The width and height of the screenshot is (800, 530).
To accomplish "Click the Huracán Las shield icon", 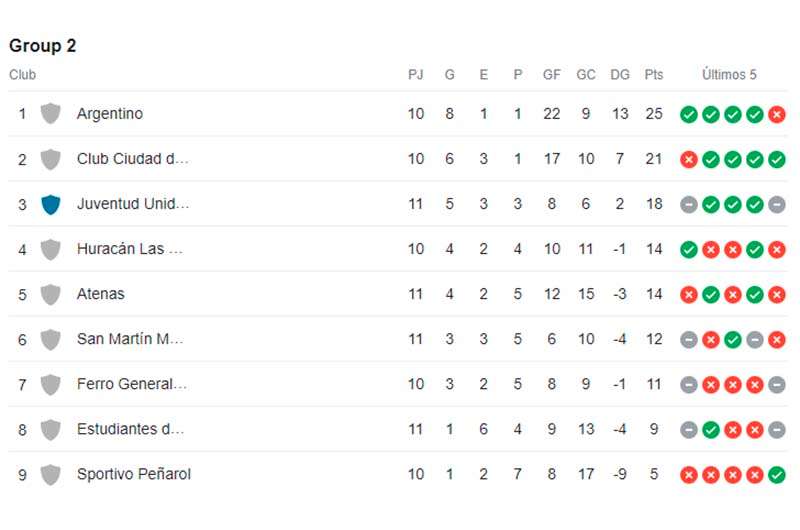I will tap(51, 249).
